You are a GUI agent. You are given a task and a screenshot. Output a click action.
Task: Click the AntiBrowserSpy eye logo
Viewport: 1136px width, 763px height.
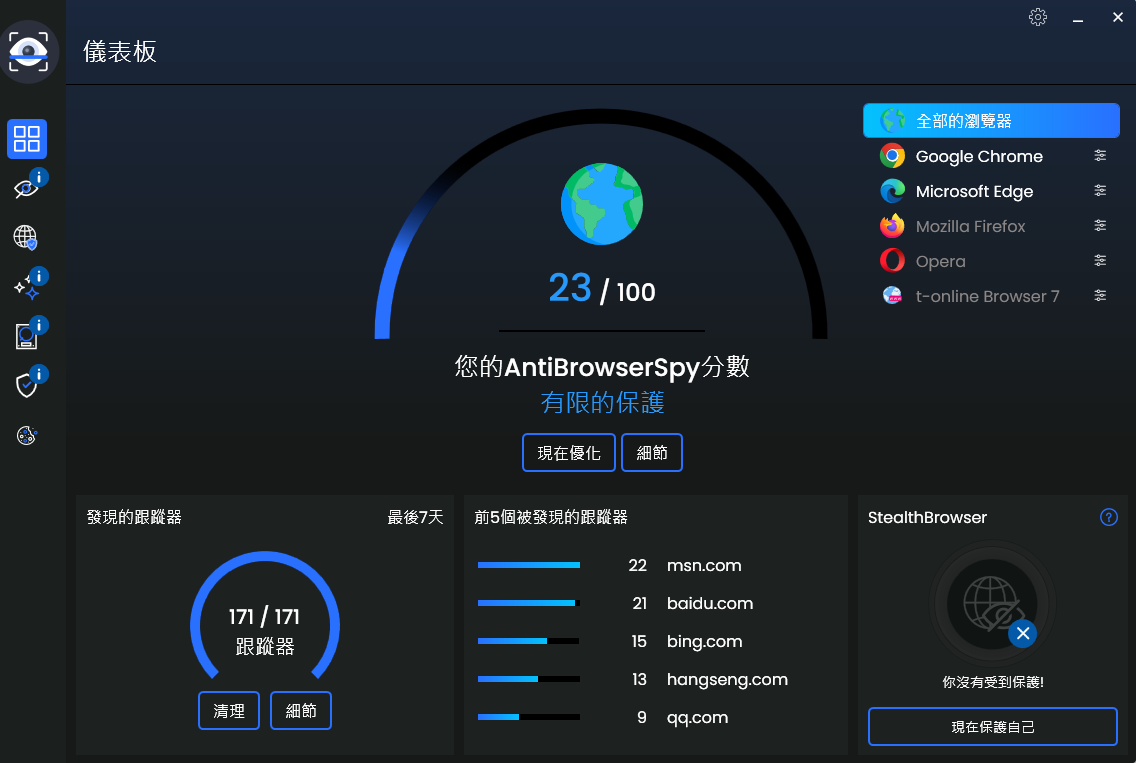(x=28, y=51)
